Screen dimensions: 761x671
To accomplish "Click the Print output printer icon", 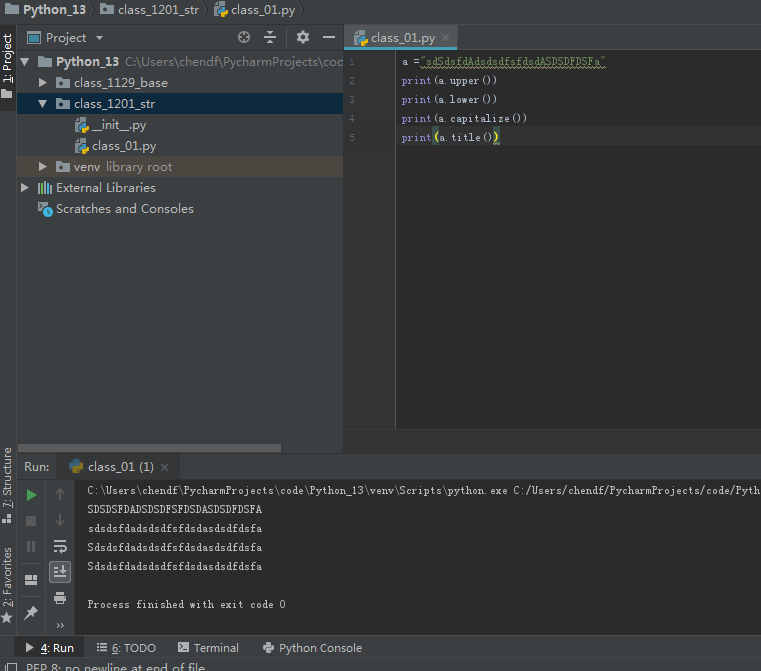I will (60, 598).
